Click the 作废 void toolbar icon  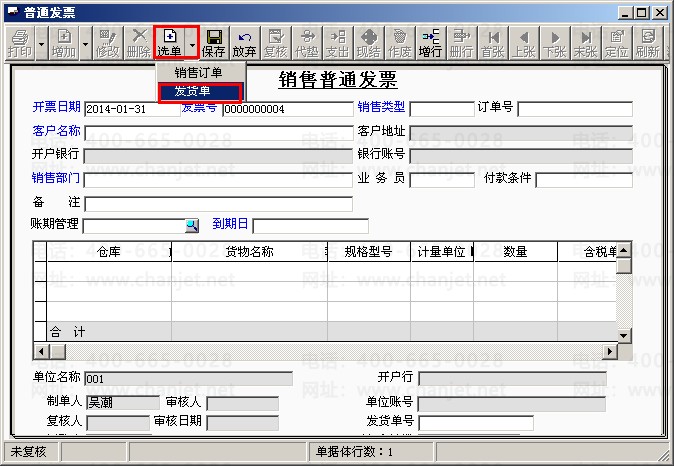point(399,43)
